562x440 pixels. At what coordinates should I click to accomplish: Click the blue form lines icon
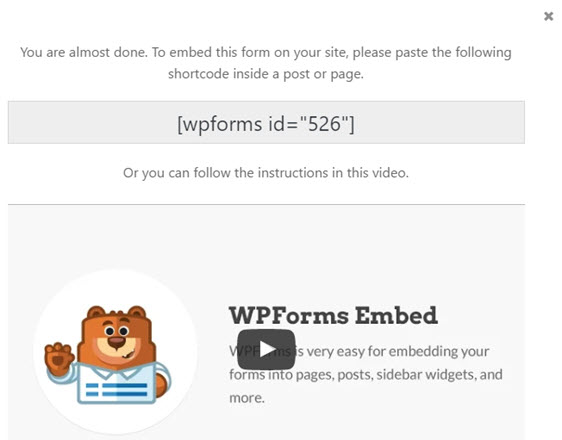[x=116, y=389]
